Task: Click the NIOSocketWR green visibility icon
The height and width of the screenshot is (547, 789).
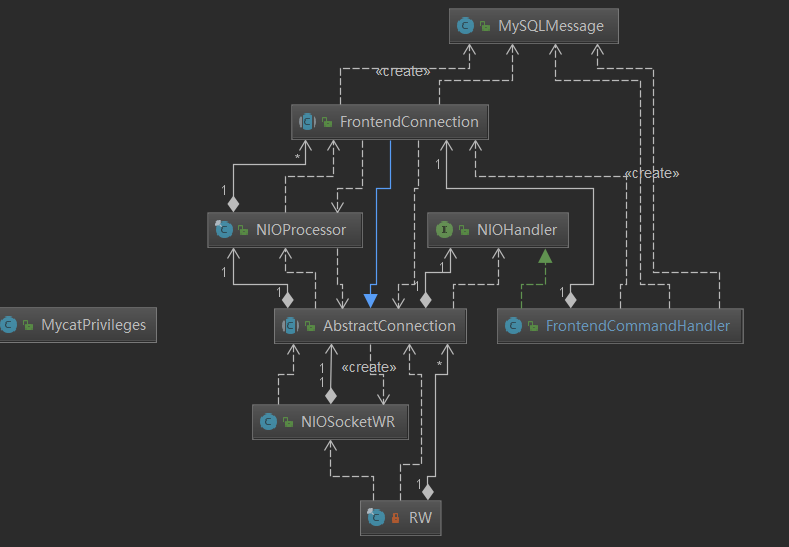Action: point(288,422)
